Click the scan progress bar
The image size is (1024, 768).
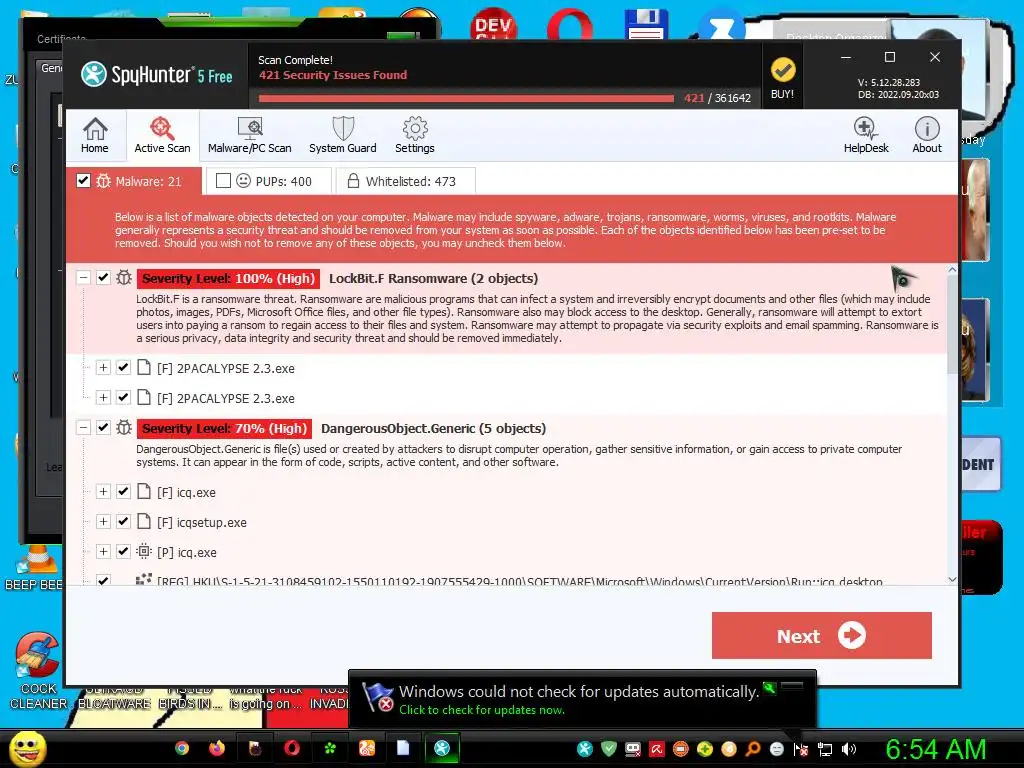466,99
